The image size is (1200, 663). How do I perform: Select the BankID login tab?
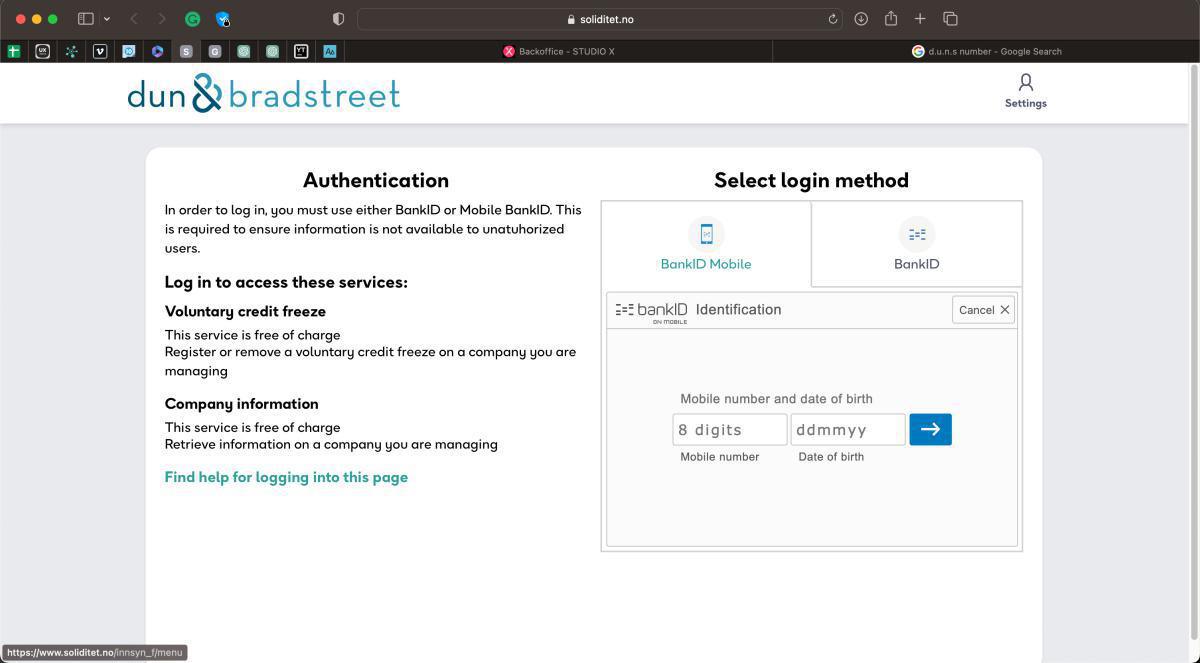916,245
